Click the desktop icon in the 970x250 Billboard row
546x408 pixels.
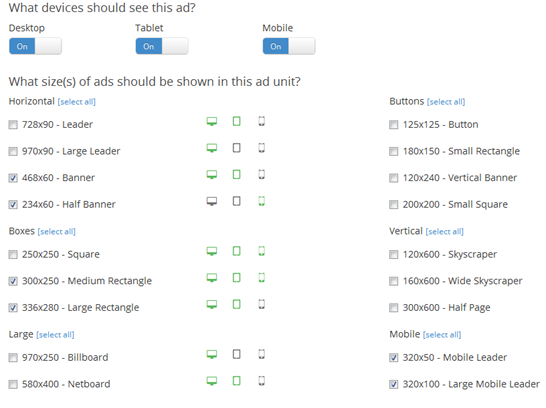point(212,354)
